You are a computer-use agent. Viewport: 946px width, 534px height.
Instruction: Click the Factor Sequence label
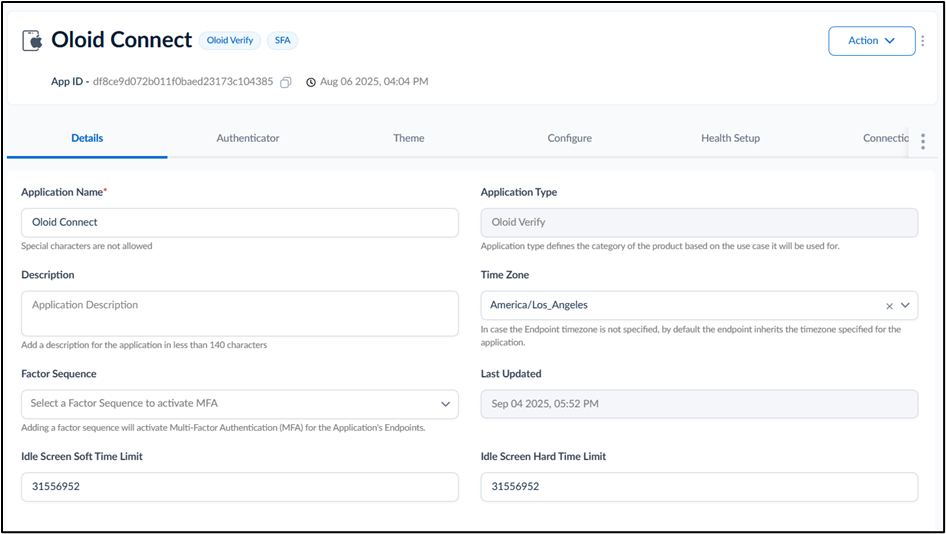coord(59,374)
